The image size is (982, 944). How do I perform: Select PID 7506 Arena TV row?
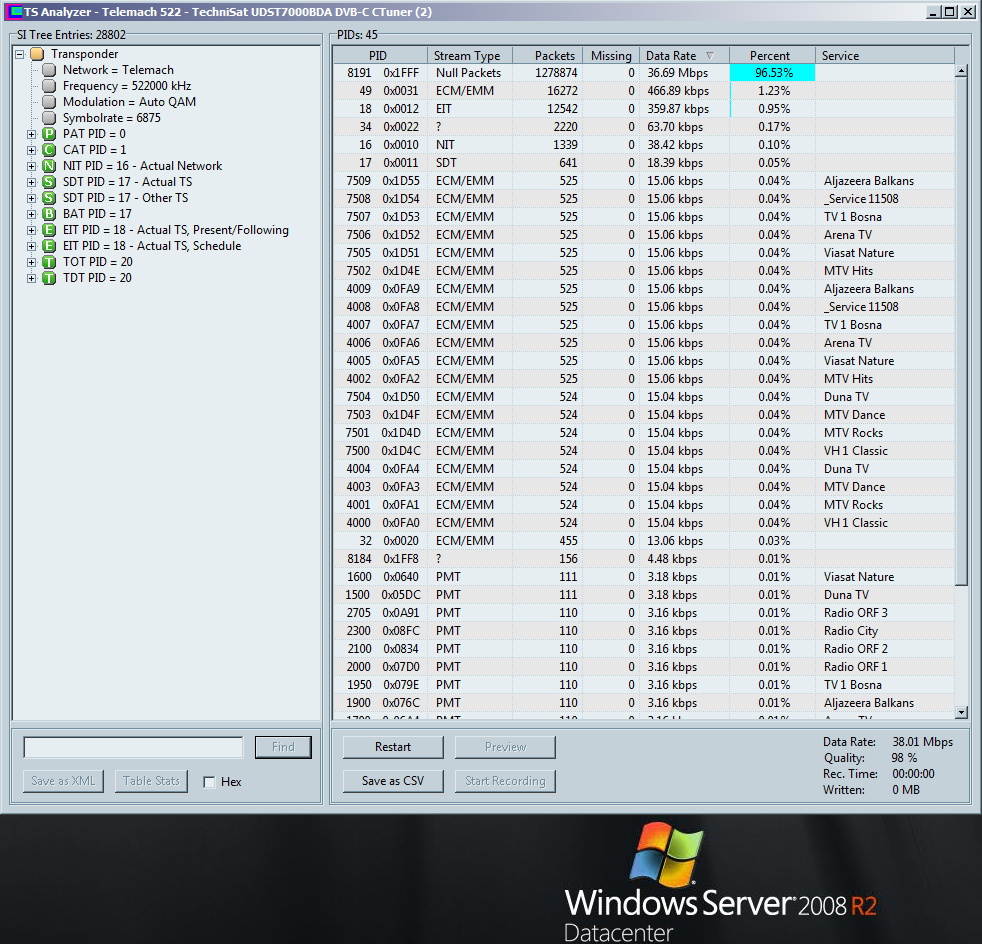[x=644, y=235]
